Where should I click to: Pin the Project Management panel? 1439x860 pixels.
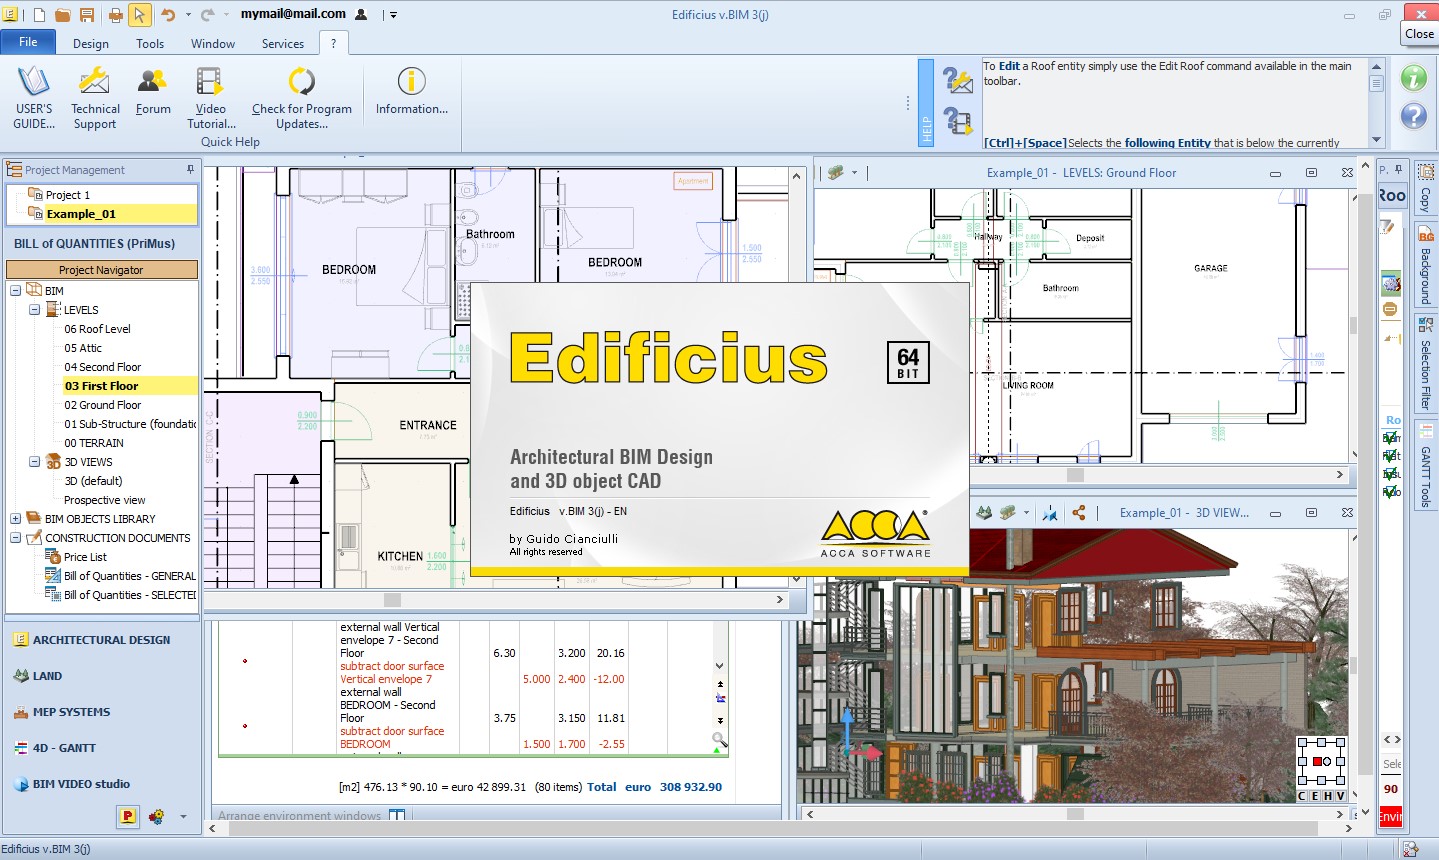coord(190,169)
